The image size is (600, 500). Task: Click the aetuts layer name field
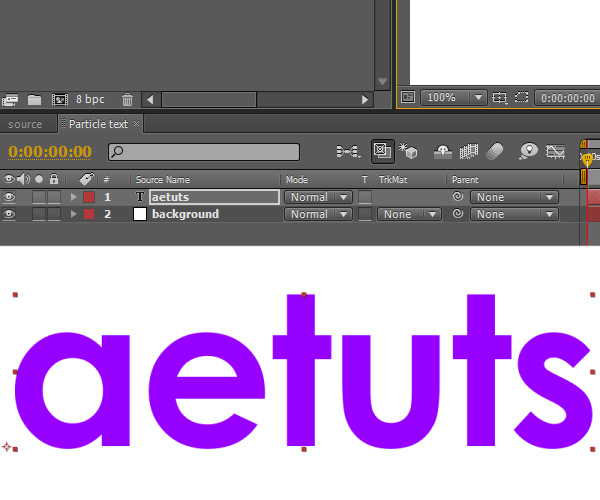[214, 197]
